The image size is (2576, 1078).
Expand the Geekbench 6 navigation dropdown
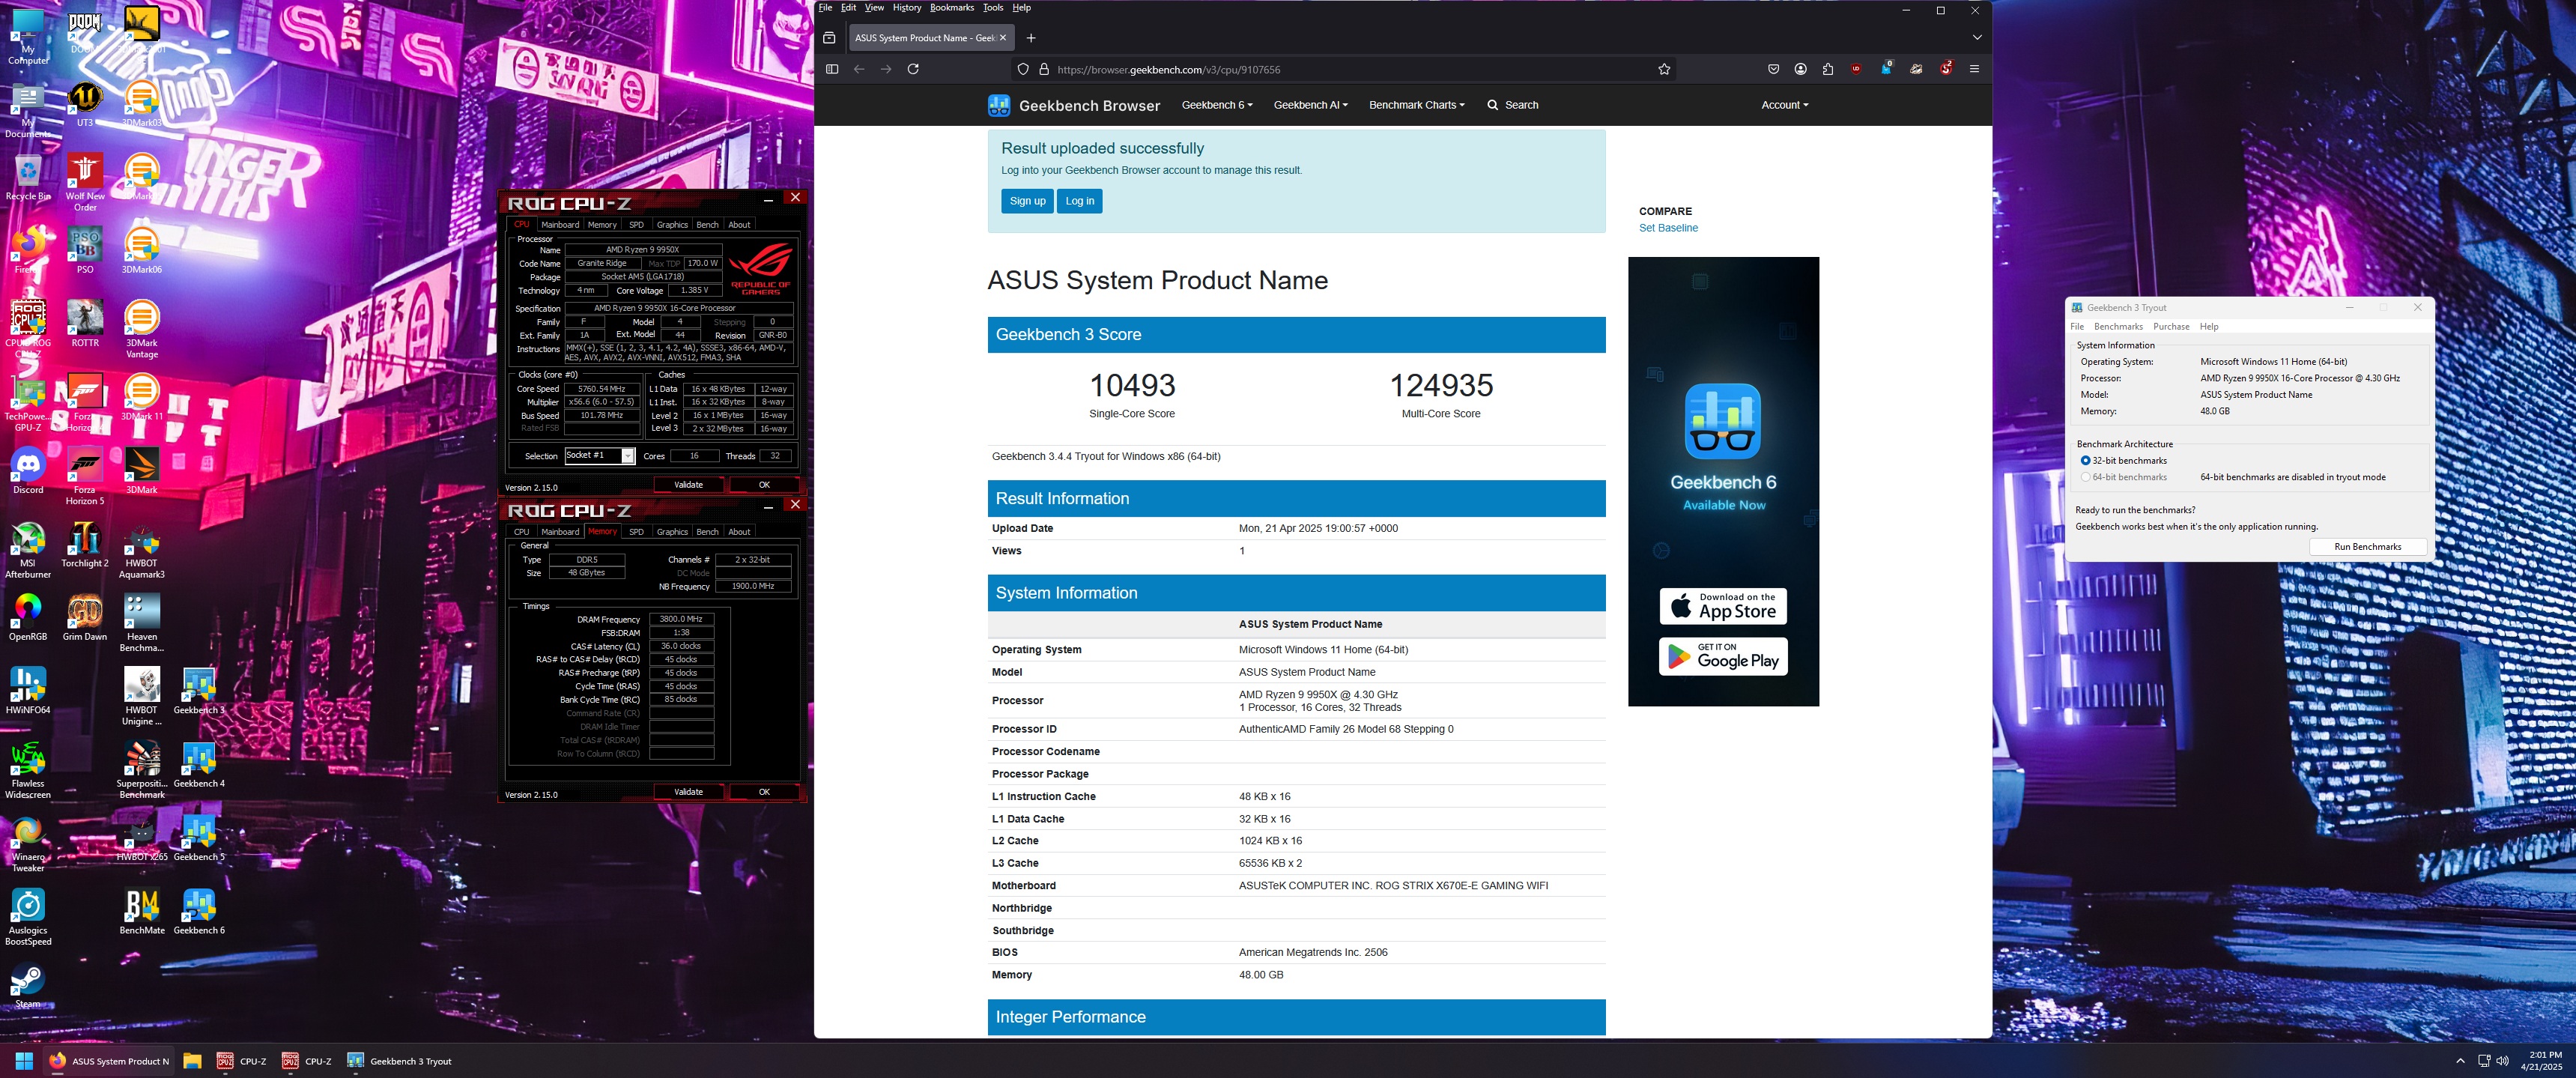[x=1217, y=105]
